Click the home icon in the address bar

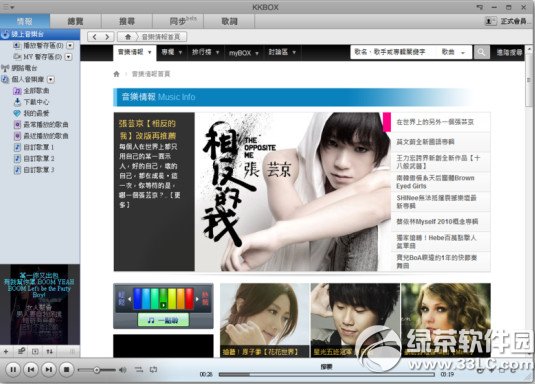point(128,37)
